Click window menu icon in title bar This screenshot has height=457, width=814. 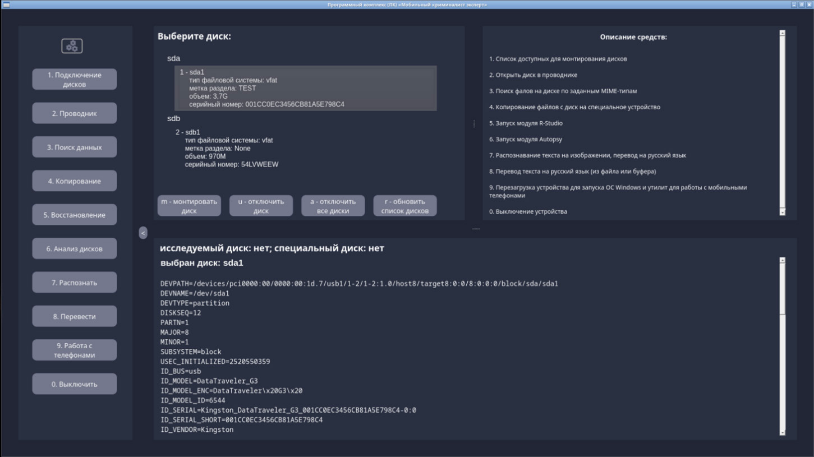pyautogui.click(x=6, y=4)
